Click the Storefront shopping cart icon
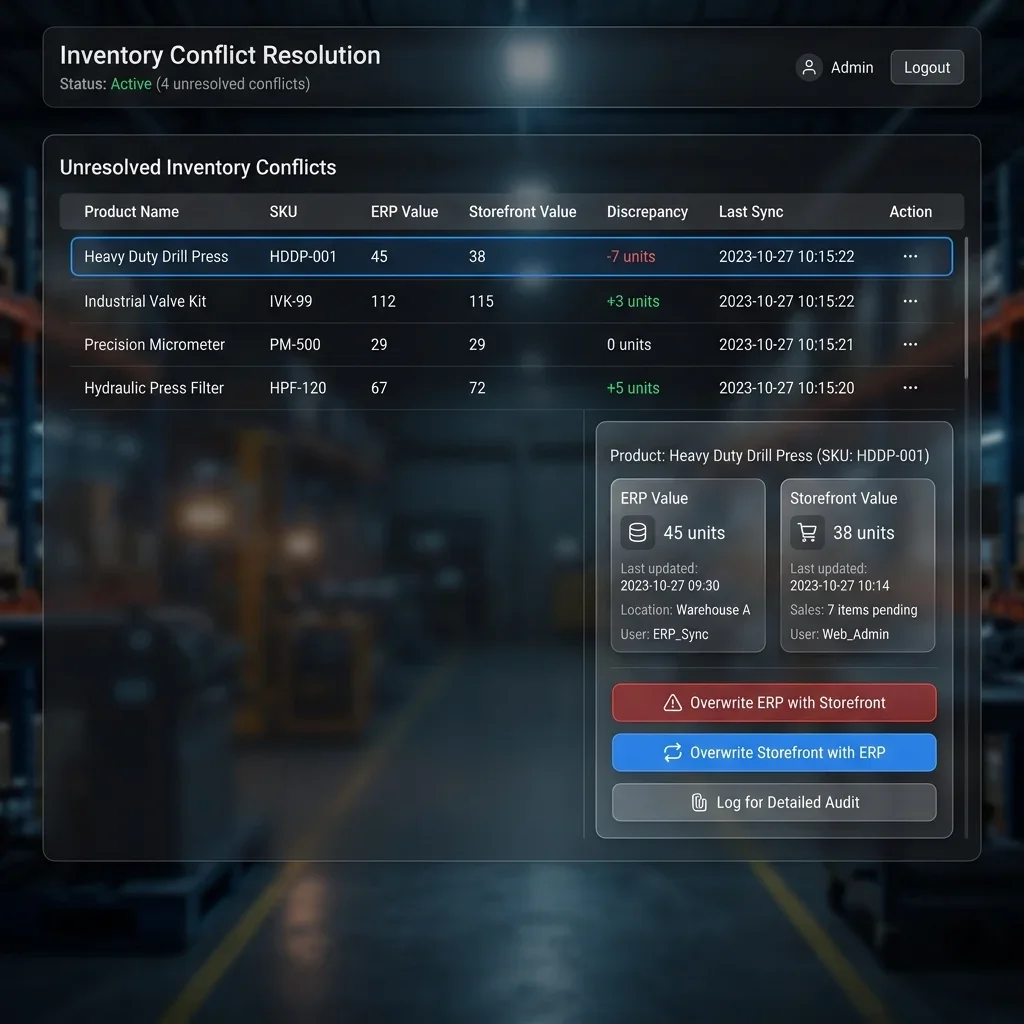 pyautogui.click(x=807, y=532)
